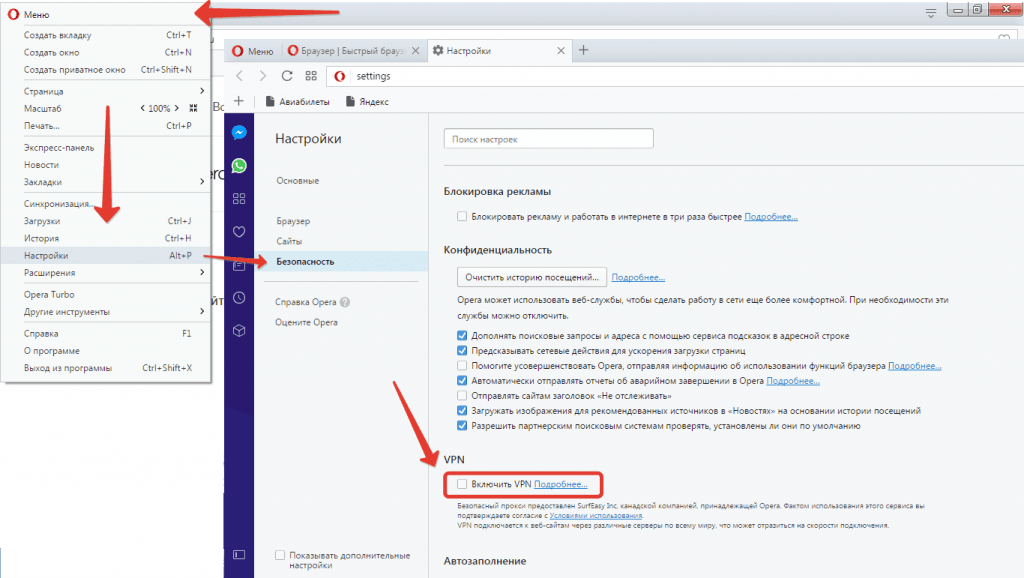Open the WhatsApp sidebar icon

point(239,166)
